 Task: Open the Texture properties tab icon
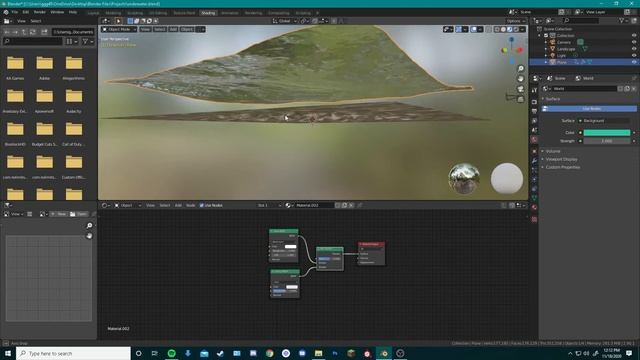click(x=534, y=219)
